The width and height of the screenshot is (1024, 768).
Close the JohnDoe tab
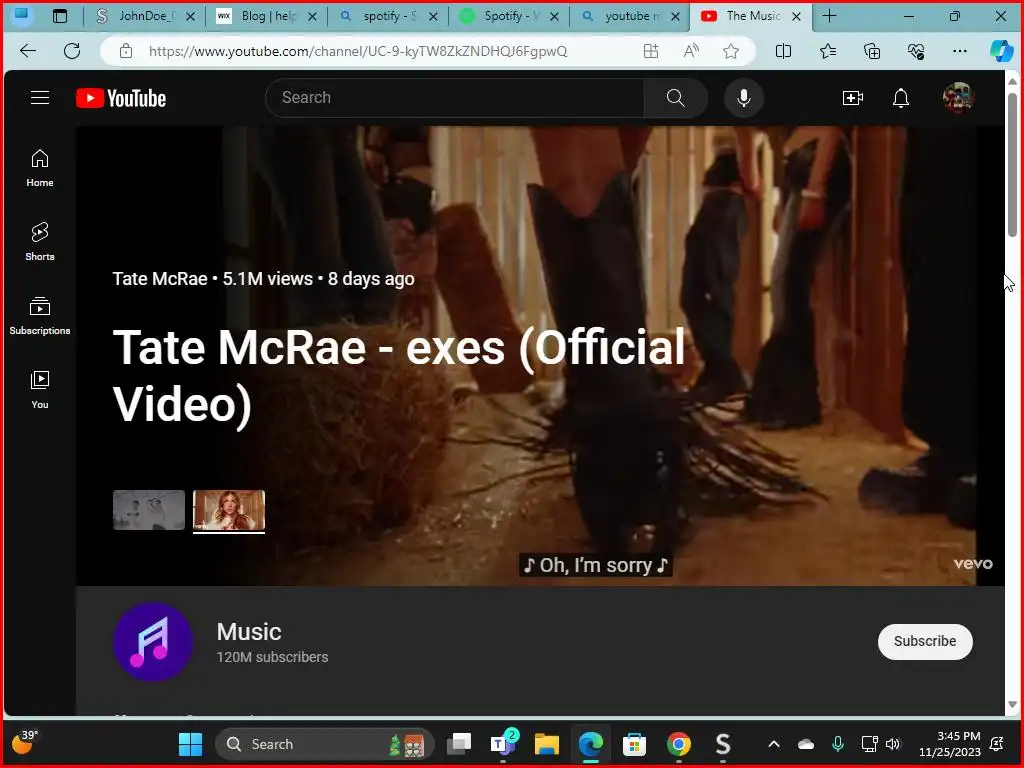[x=190, y=16]
